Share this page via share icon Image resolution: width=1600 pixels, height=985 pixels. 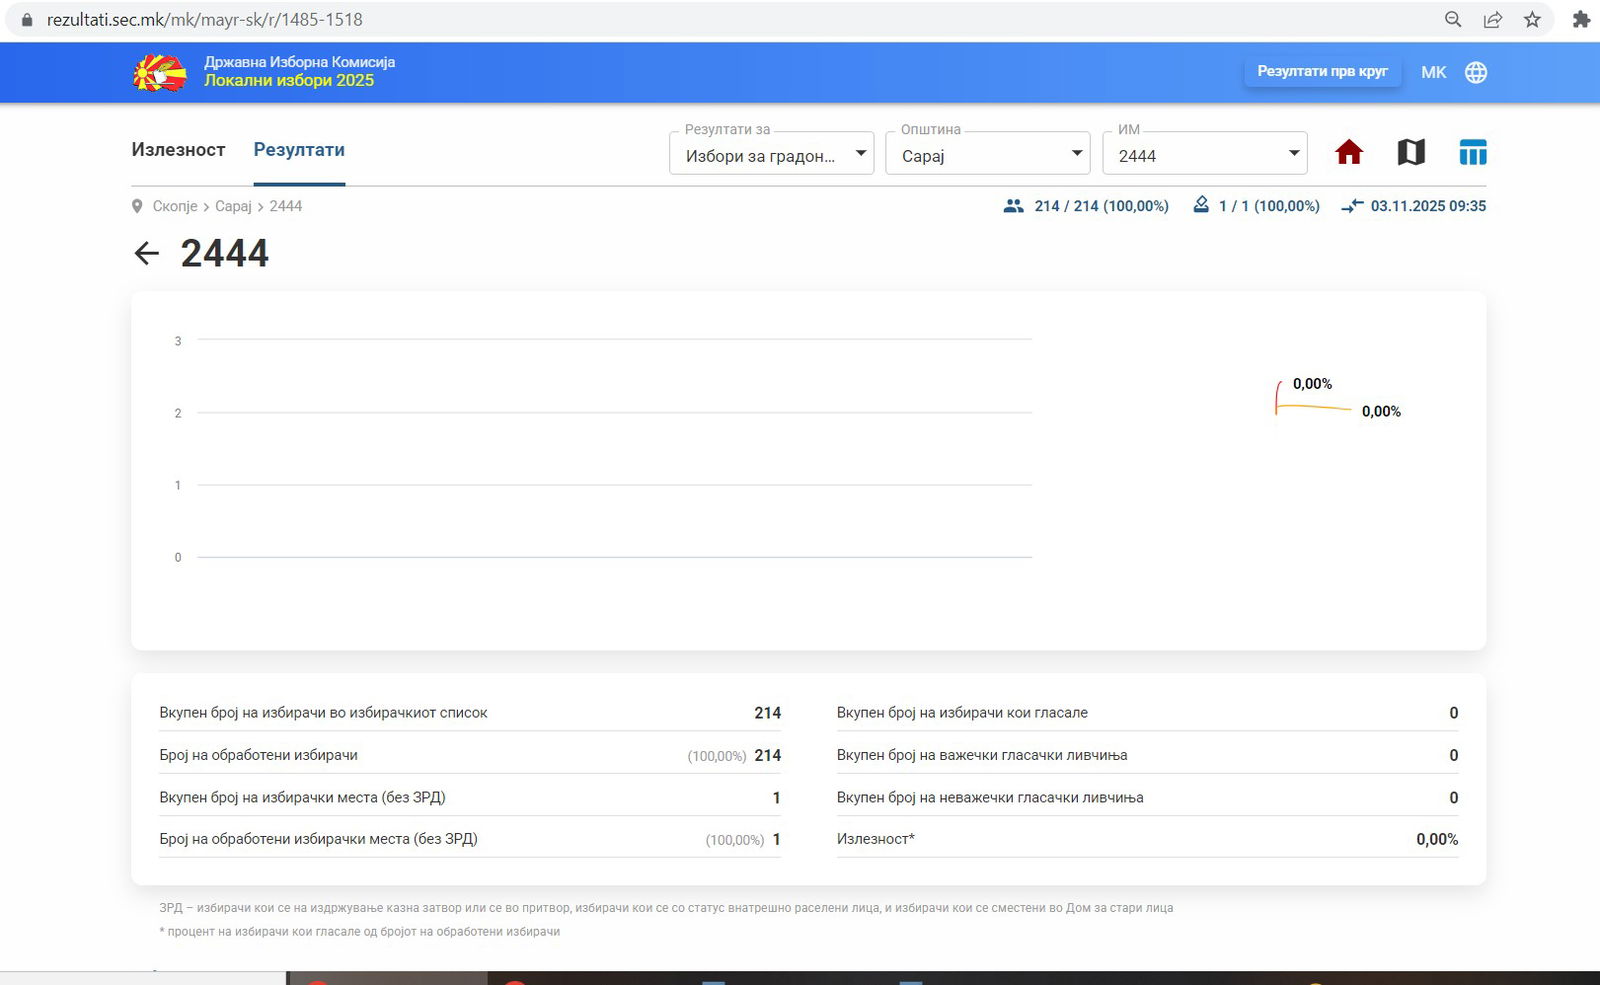[1493, 19]
